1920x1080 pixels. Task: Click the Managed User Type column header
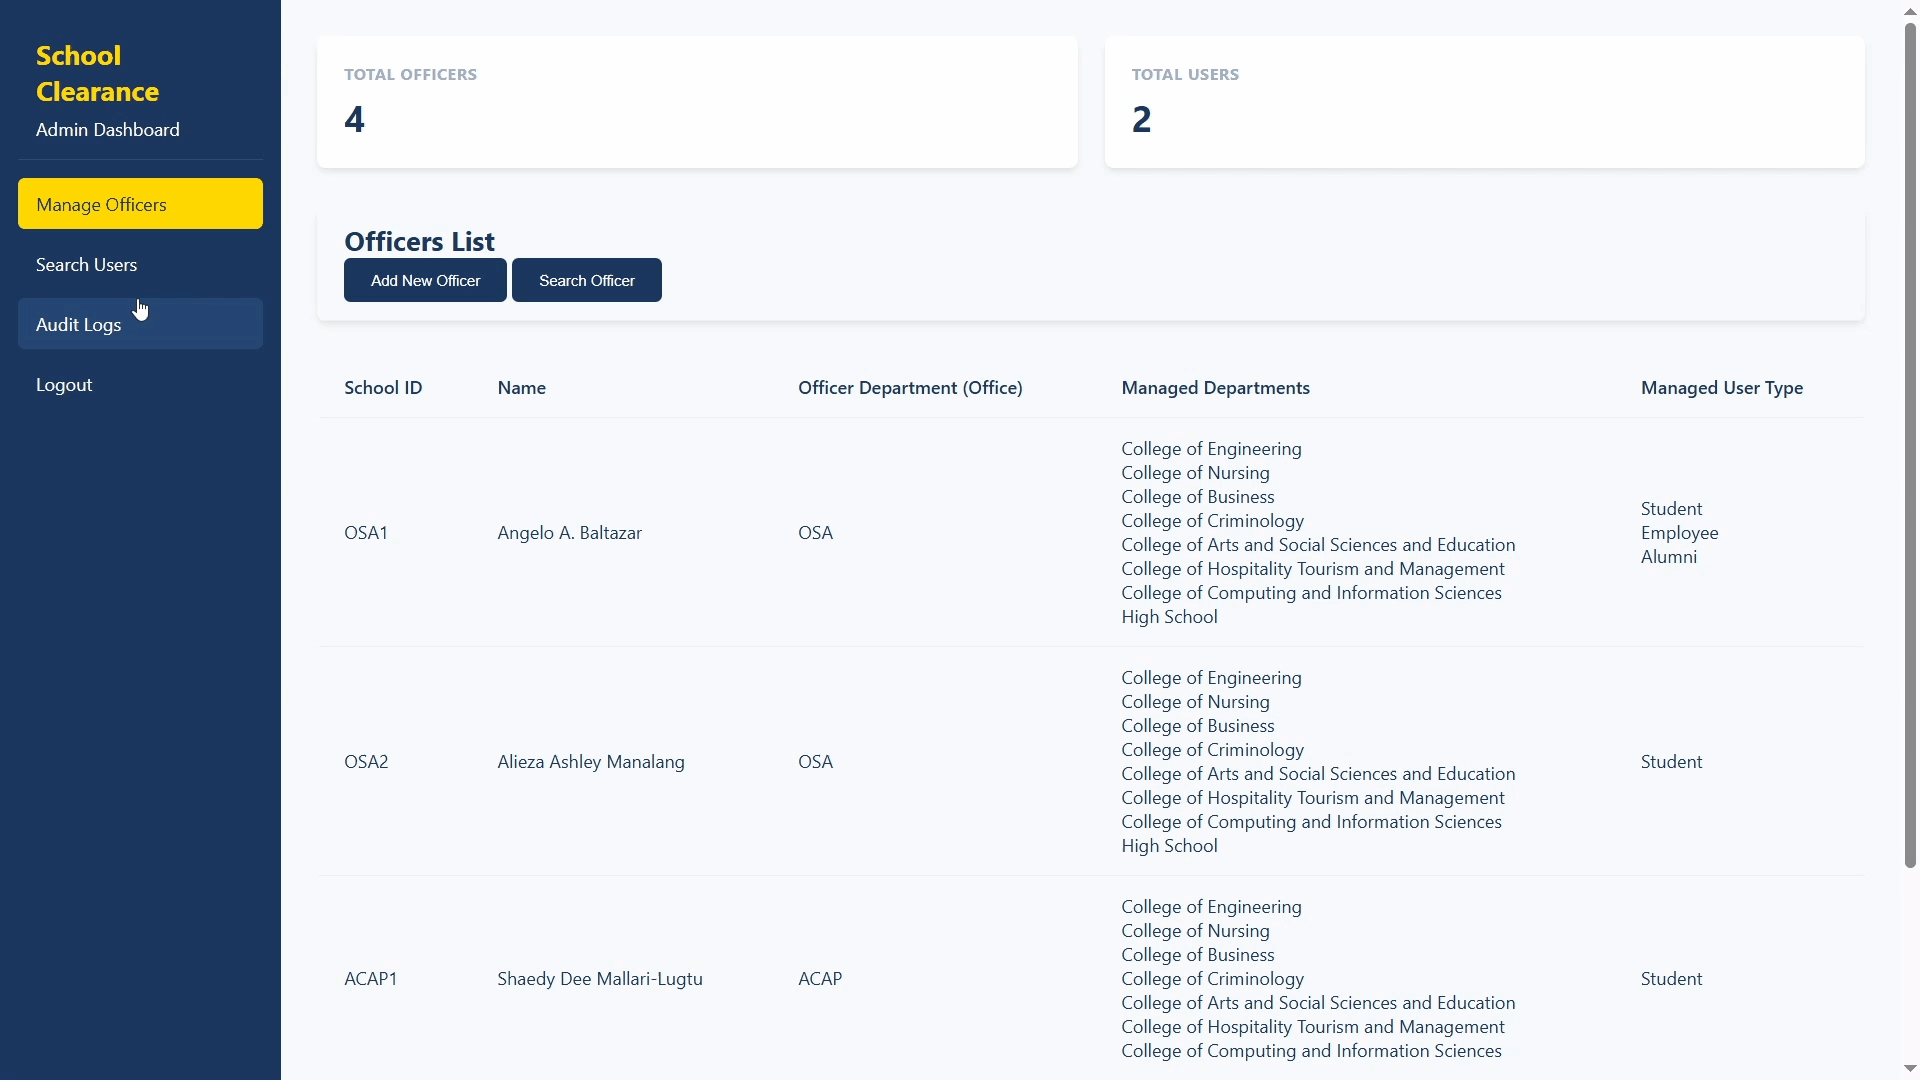pos(1721,388)
